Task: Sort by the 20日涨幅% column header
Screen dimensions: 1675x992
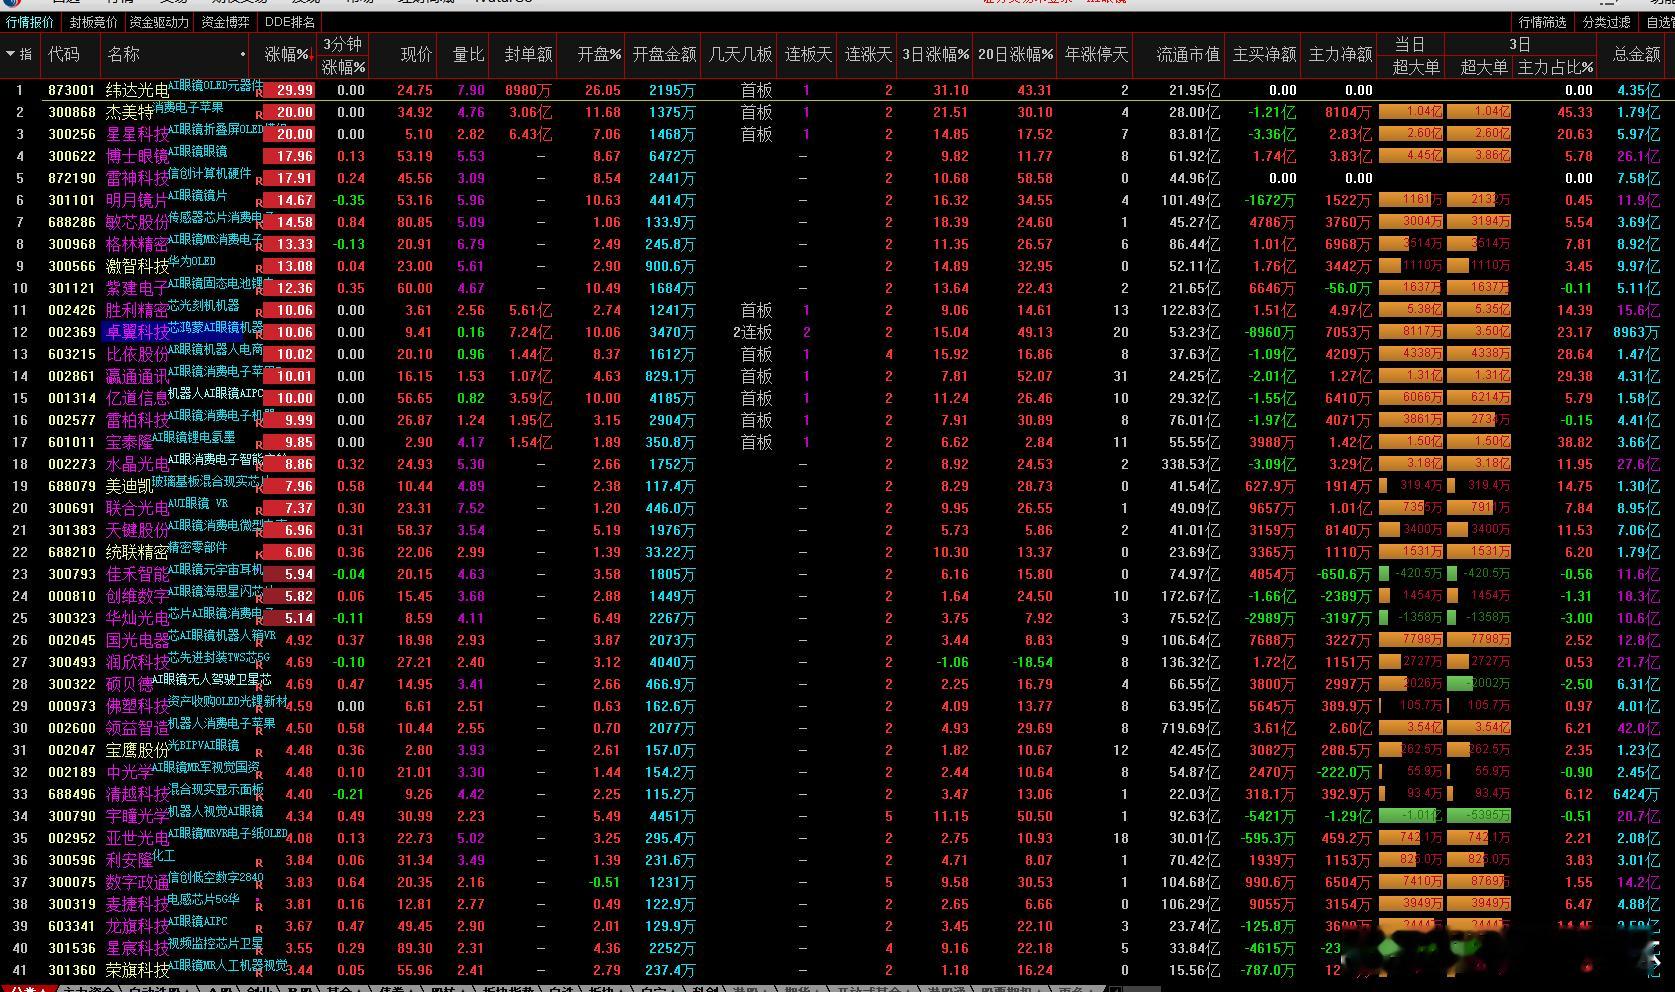Action: pyautogui.click(x=1015, y=54)
